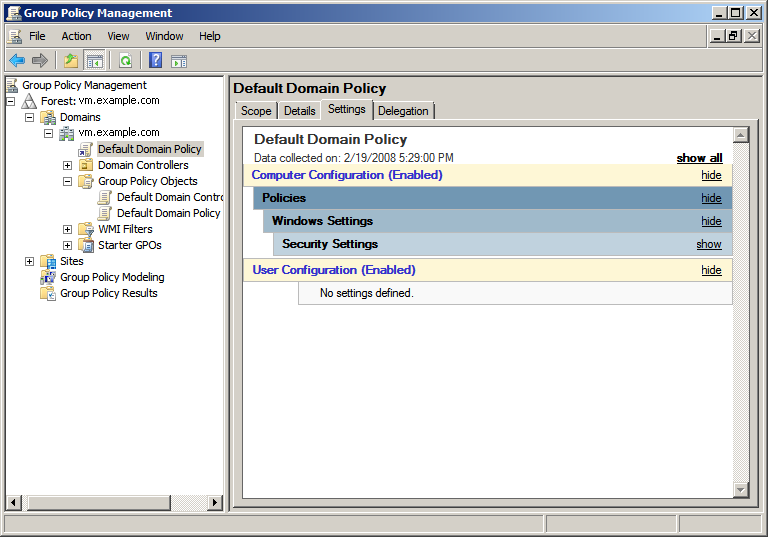The image size is (768, 537).
Task: Select Default Domain Policy under vm.example.com
Action: (x=149, y=149)
